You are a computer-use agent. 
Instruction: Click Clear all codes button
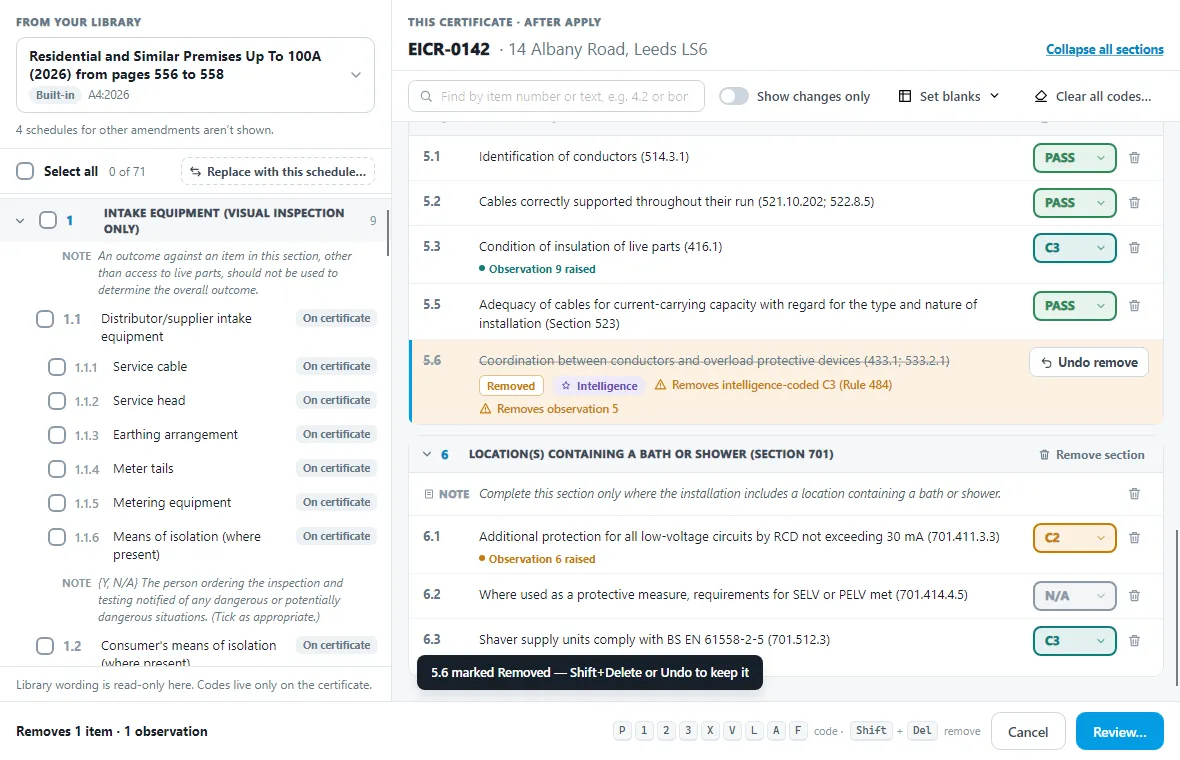[x=1093, y=96]
